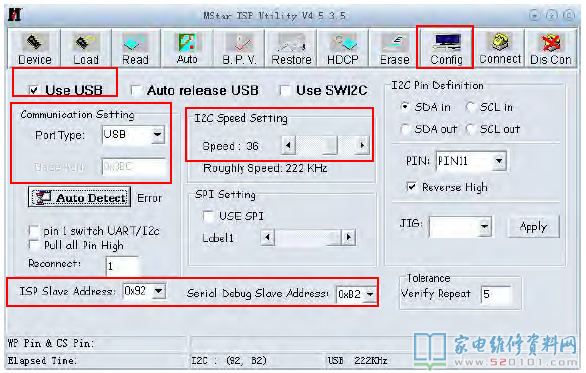Click the Dis Con toolbar icon
586x373 pixels.
point(550,49)
